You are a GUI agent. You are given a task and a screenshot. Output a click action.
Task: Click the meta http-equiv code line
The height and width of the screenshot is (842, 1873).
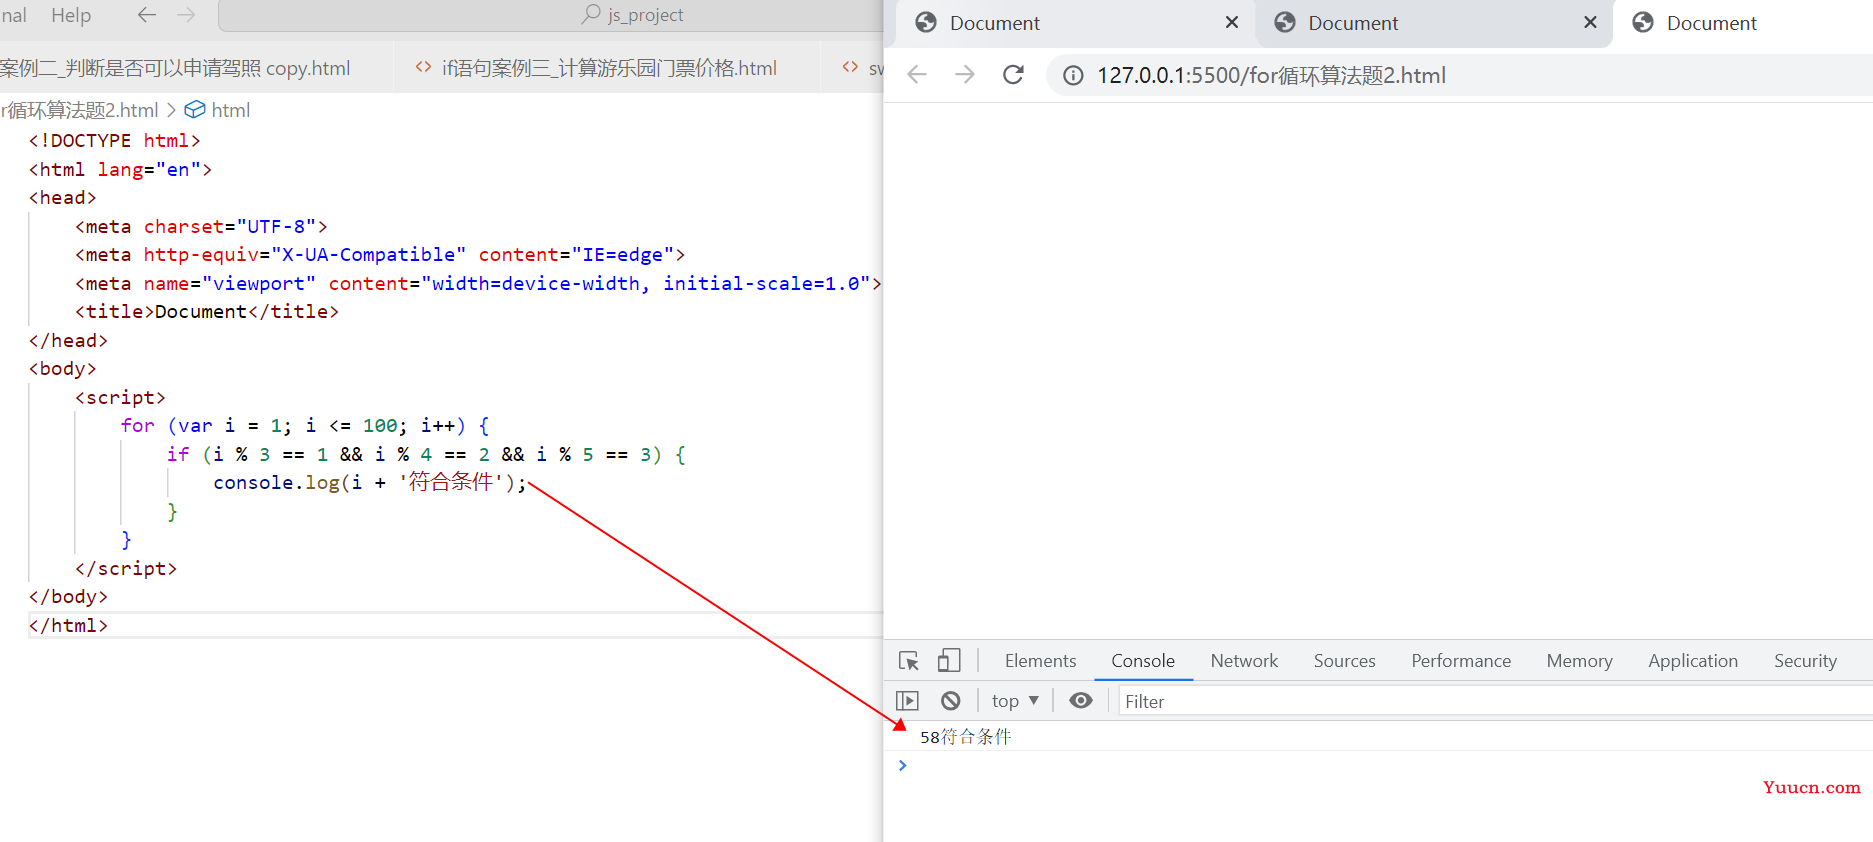pos(380,255)
